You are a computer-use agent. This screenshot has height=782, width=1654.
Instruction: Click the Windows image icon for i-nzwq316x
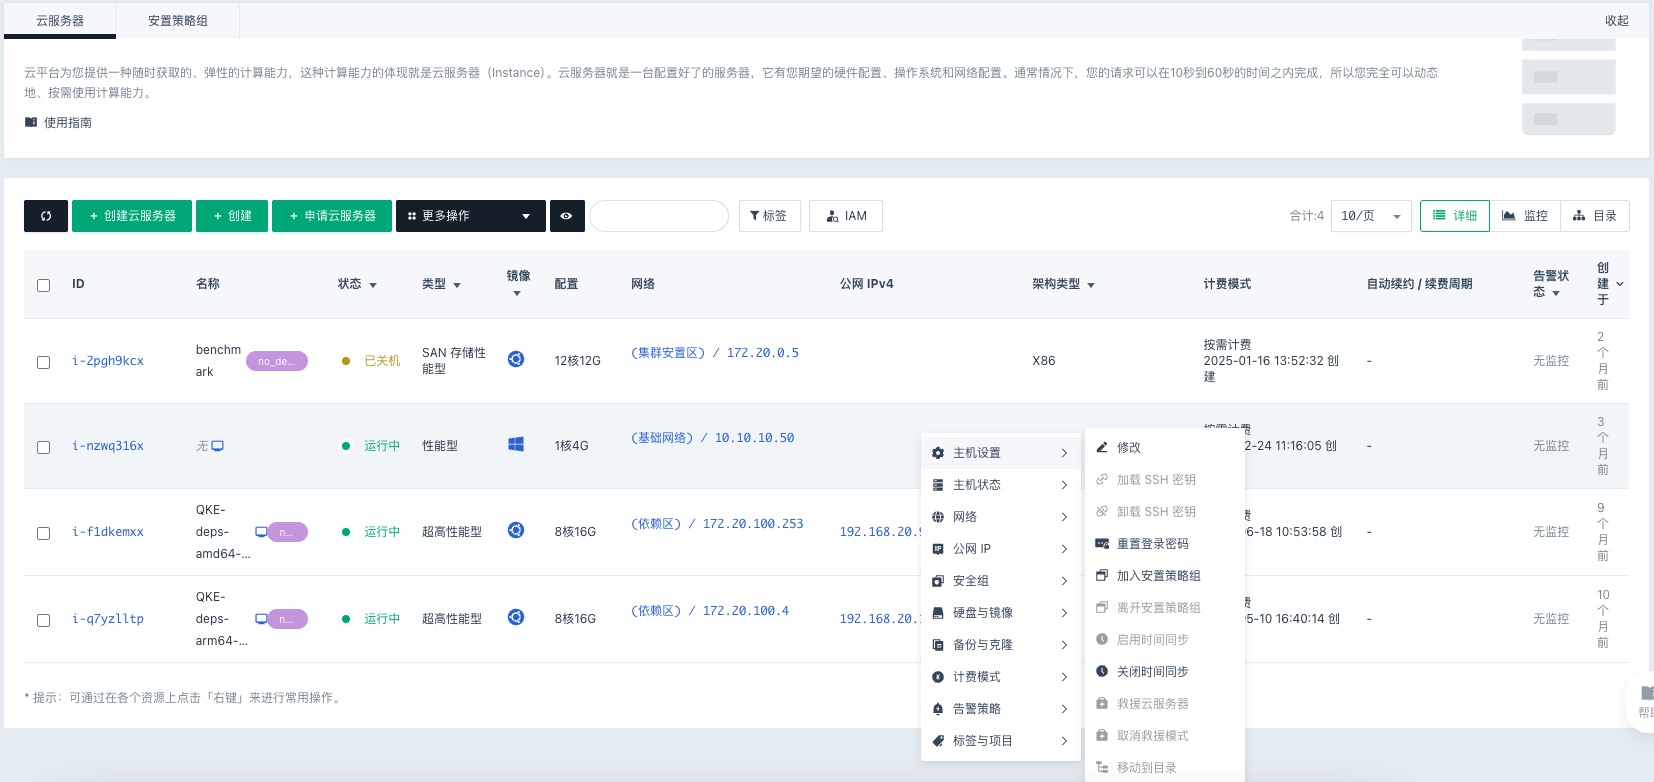tap(516, 444)
